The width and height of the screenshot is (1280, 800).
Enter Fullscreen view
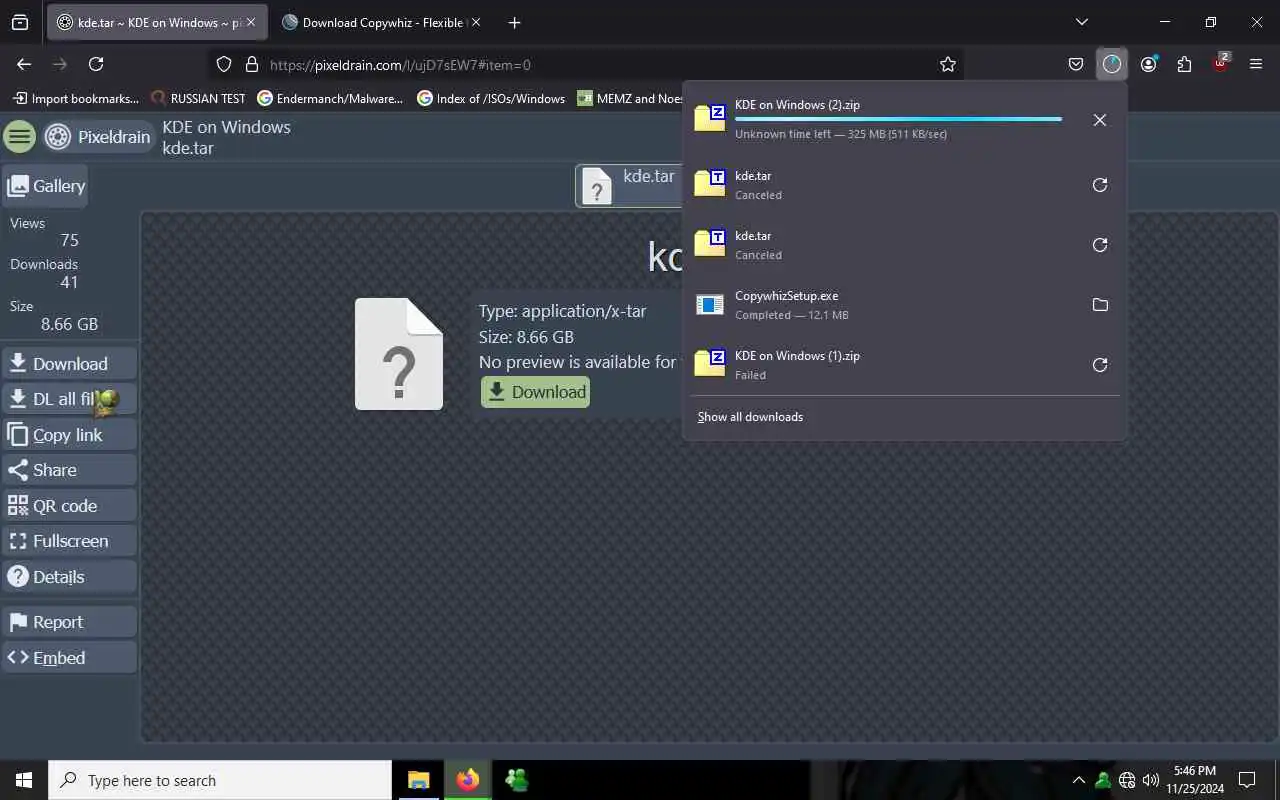[69, 541]
